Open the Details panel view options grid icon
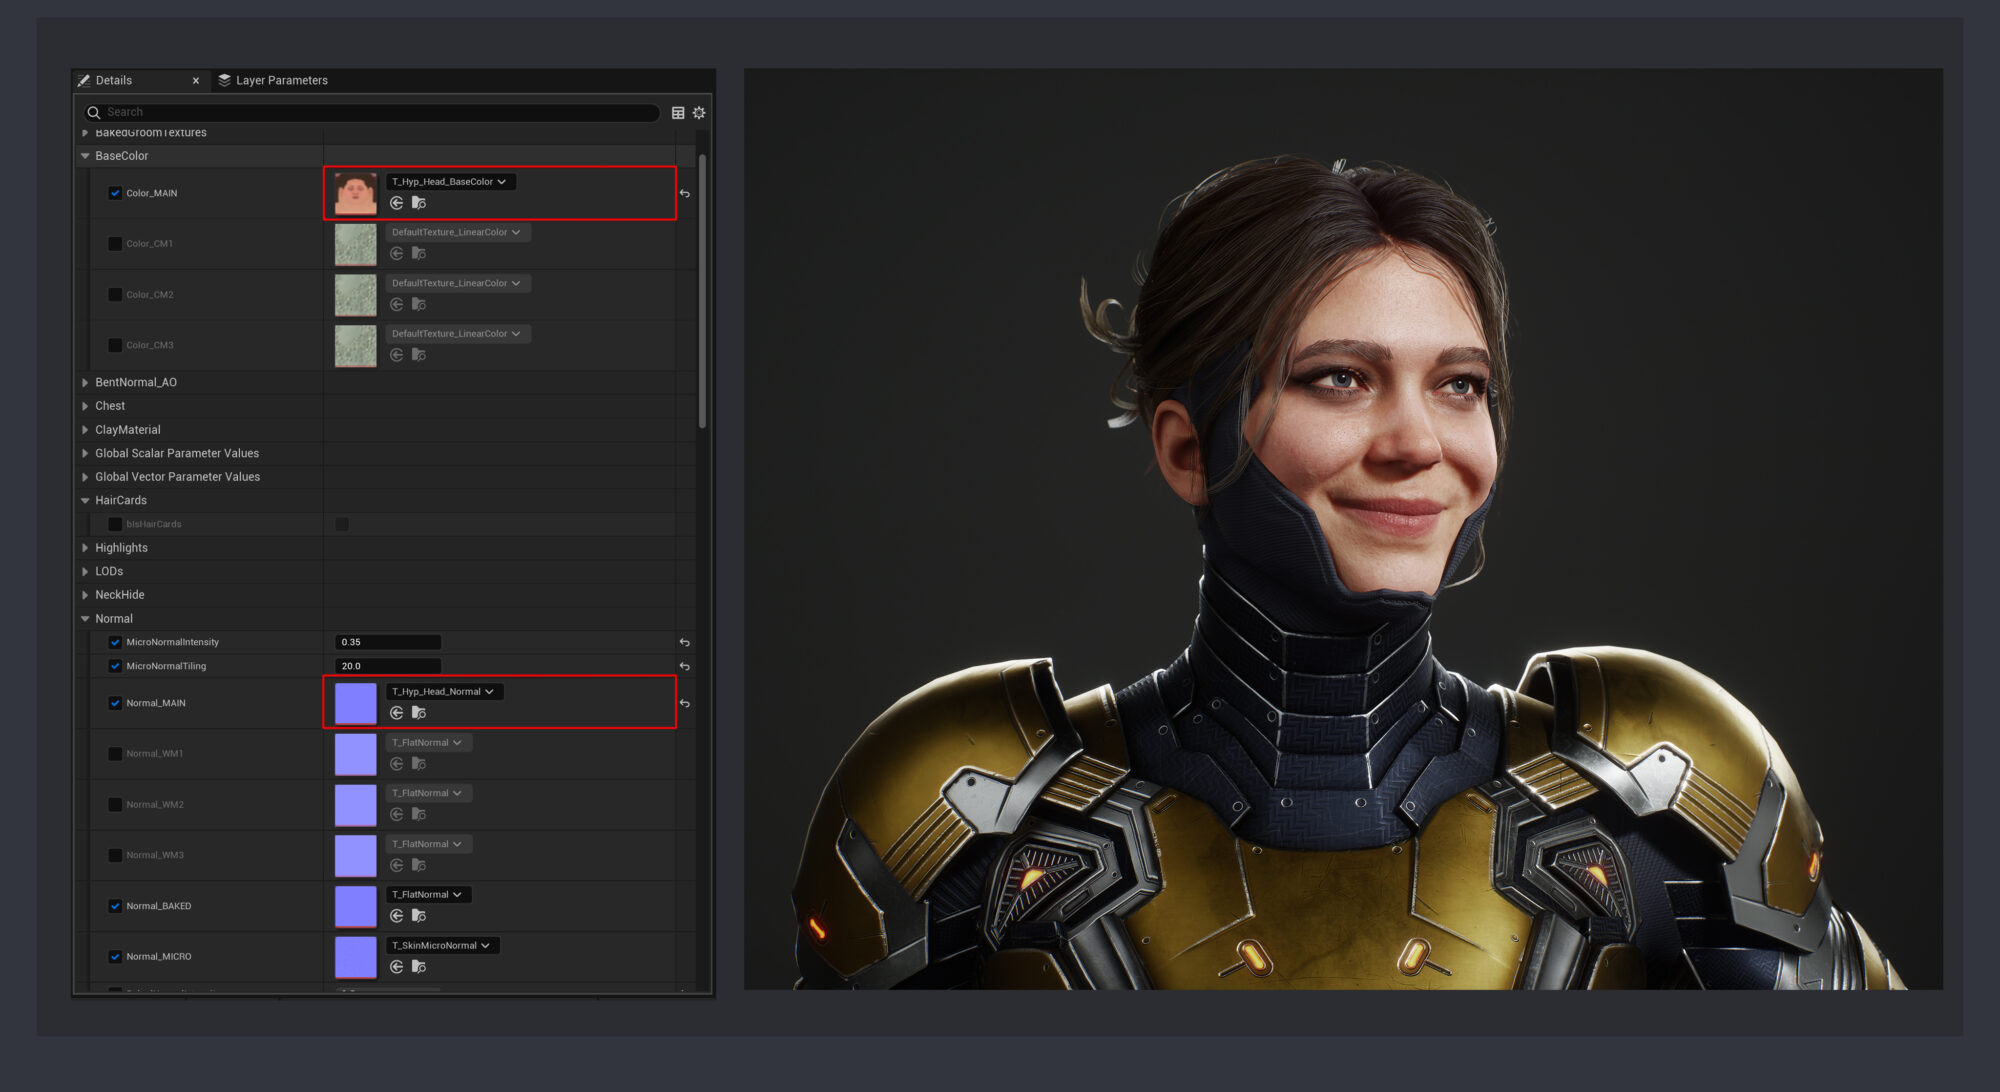Image resolution: width=2000 pixels, height=1092 pixels. pos(678,113)
